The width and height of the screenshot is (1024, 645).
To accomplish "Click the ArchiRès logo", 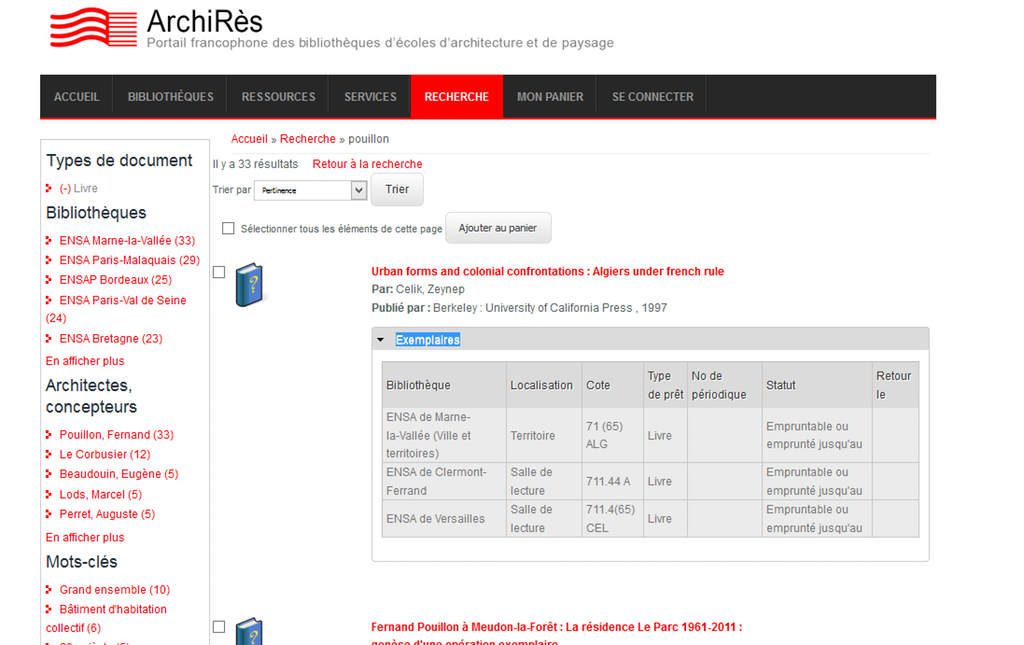I will [x=93, y=28].
